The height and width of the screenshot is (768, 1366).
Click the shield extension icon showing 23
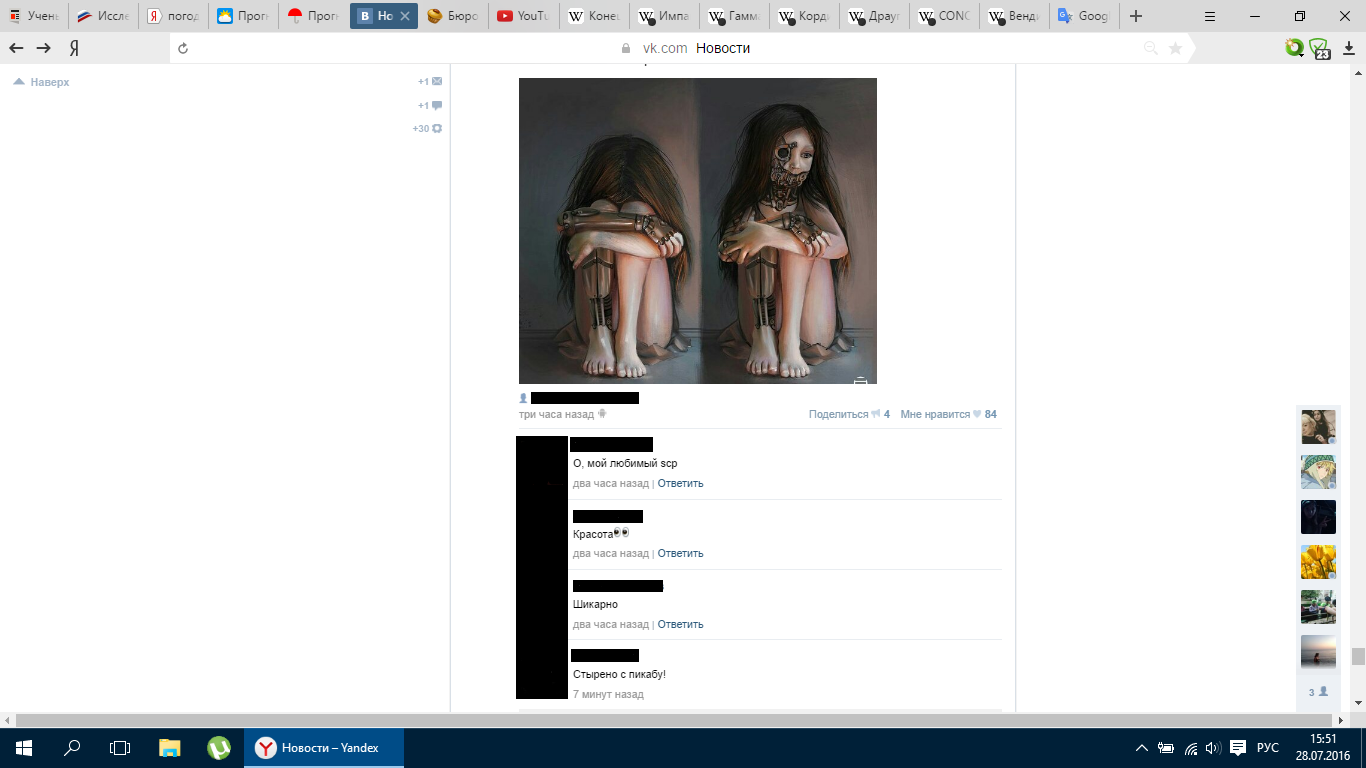point(1320,48)
